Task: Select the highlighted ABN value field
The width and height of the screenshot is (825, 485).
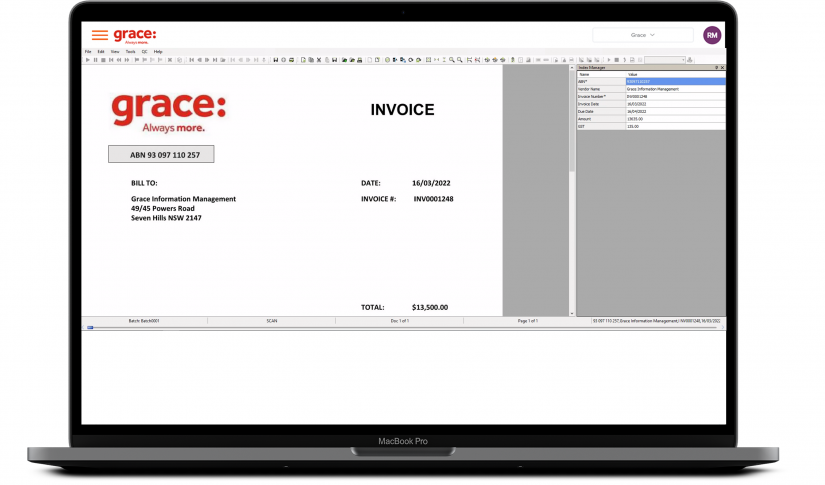Action: tap(675, 82)
